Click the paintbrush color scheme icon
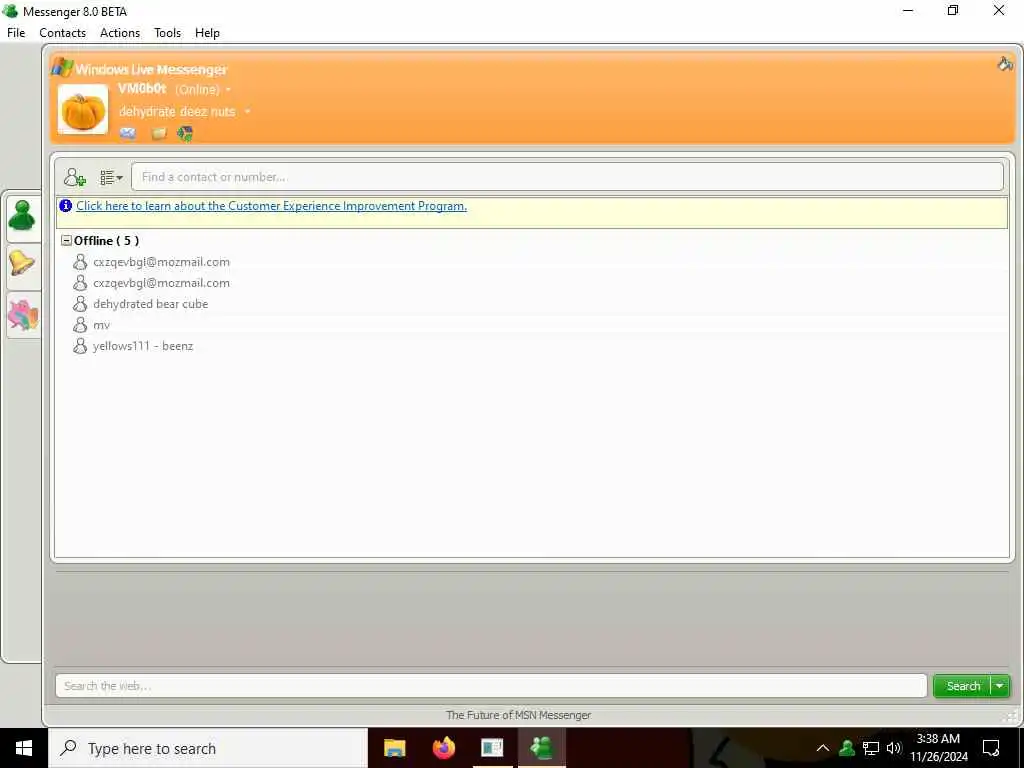Viewport: 1024px width, 768px height. coord(1005,63)
